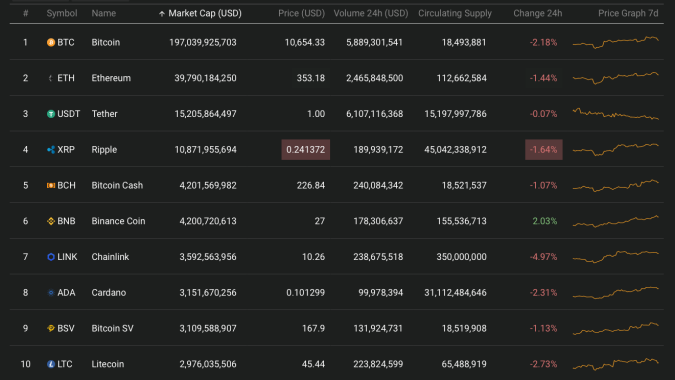Image resolution: width=675 pixels, height=380 pixels.
Task: Open the Tether name link
Action: pyautogui.click(x=104, y=114)
